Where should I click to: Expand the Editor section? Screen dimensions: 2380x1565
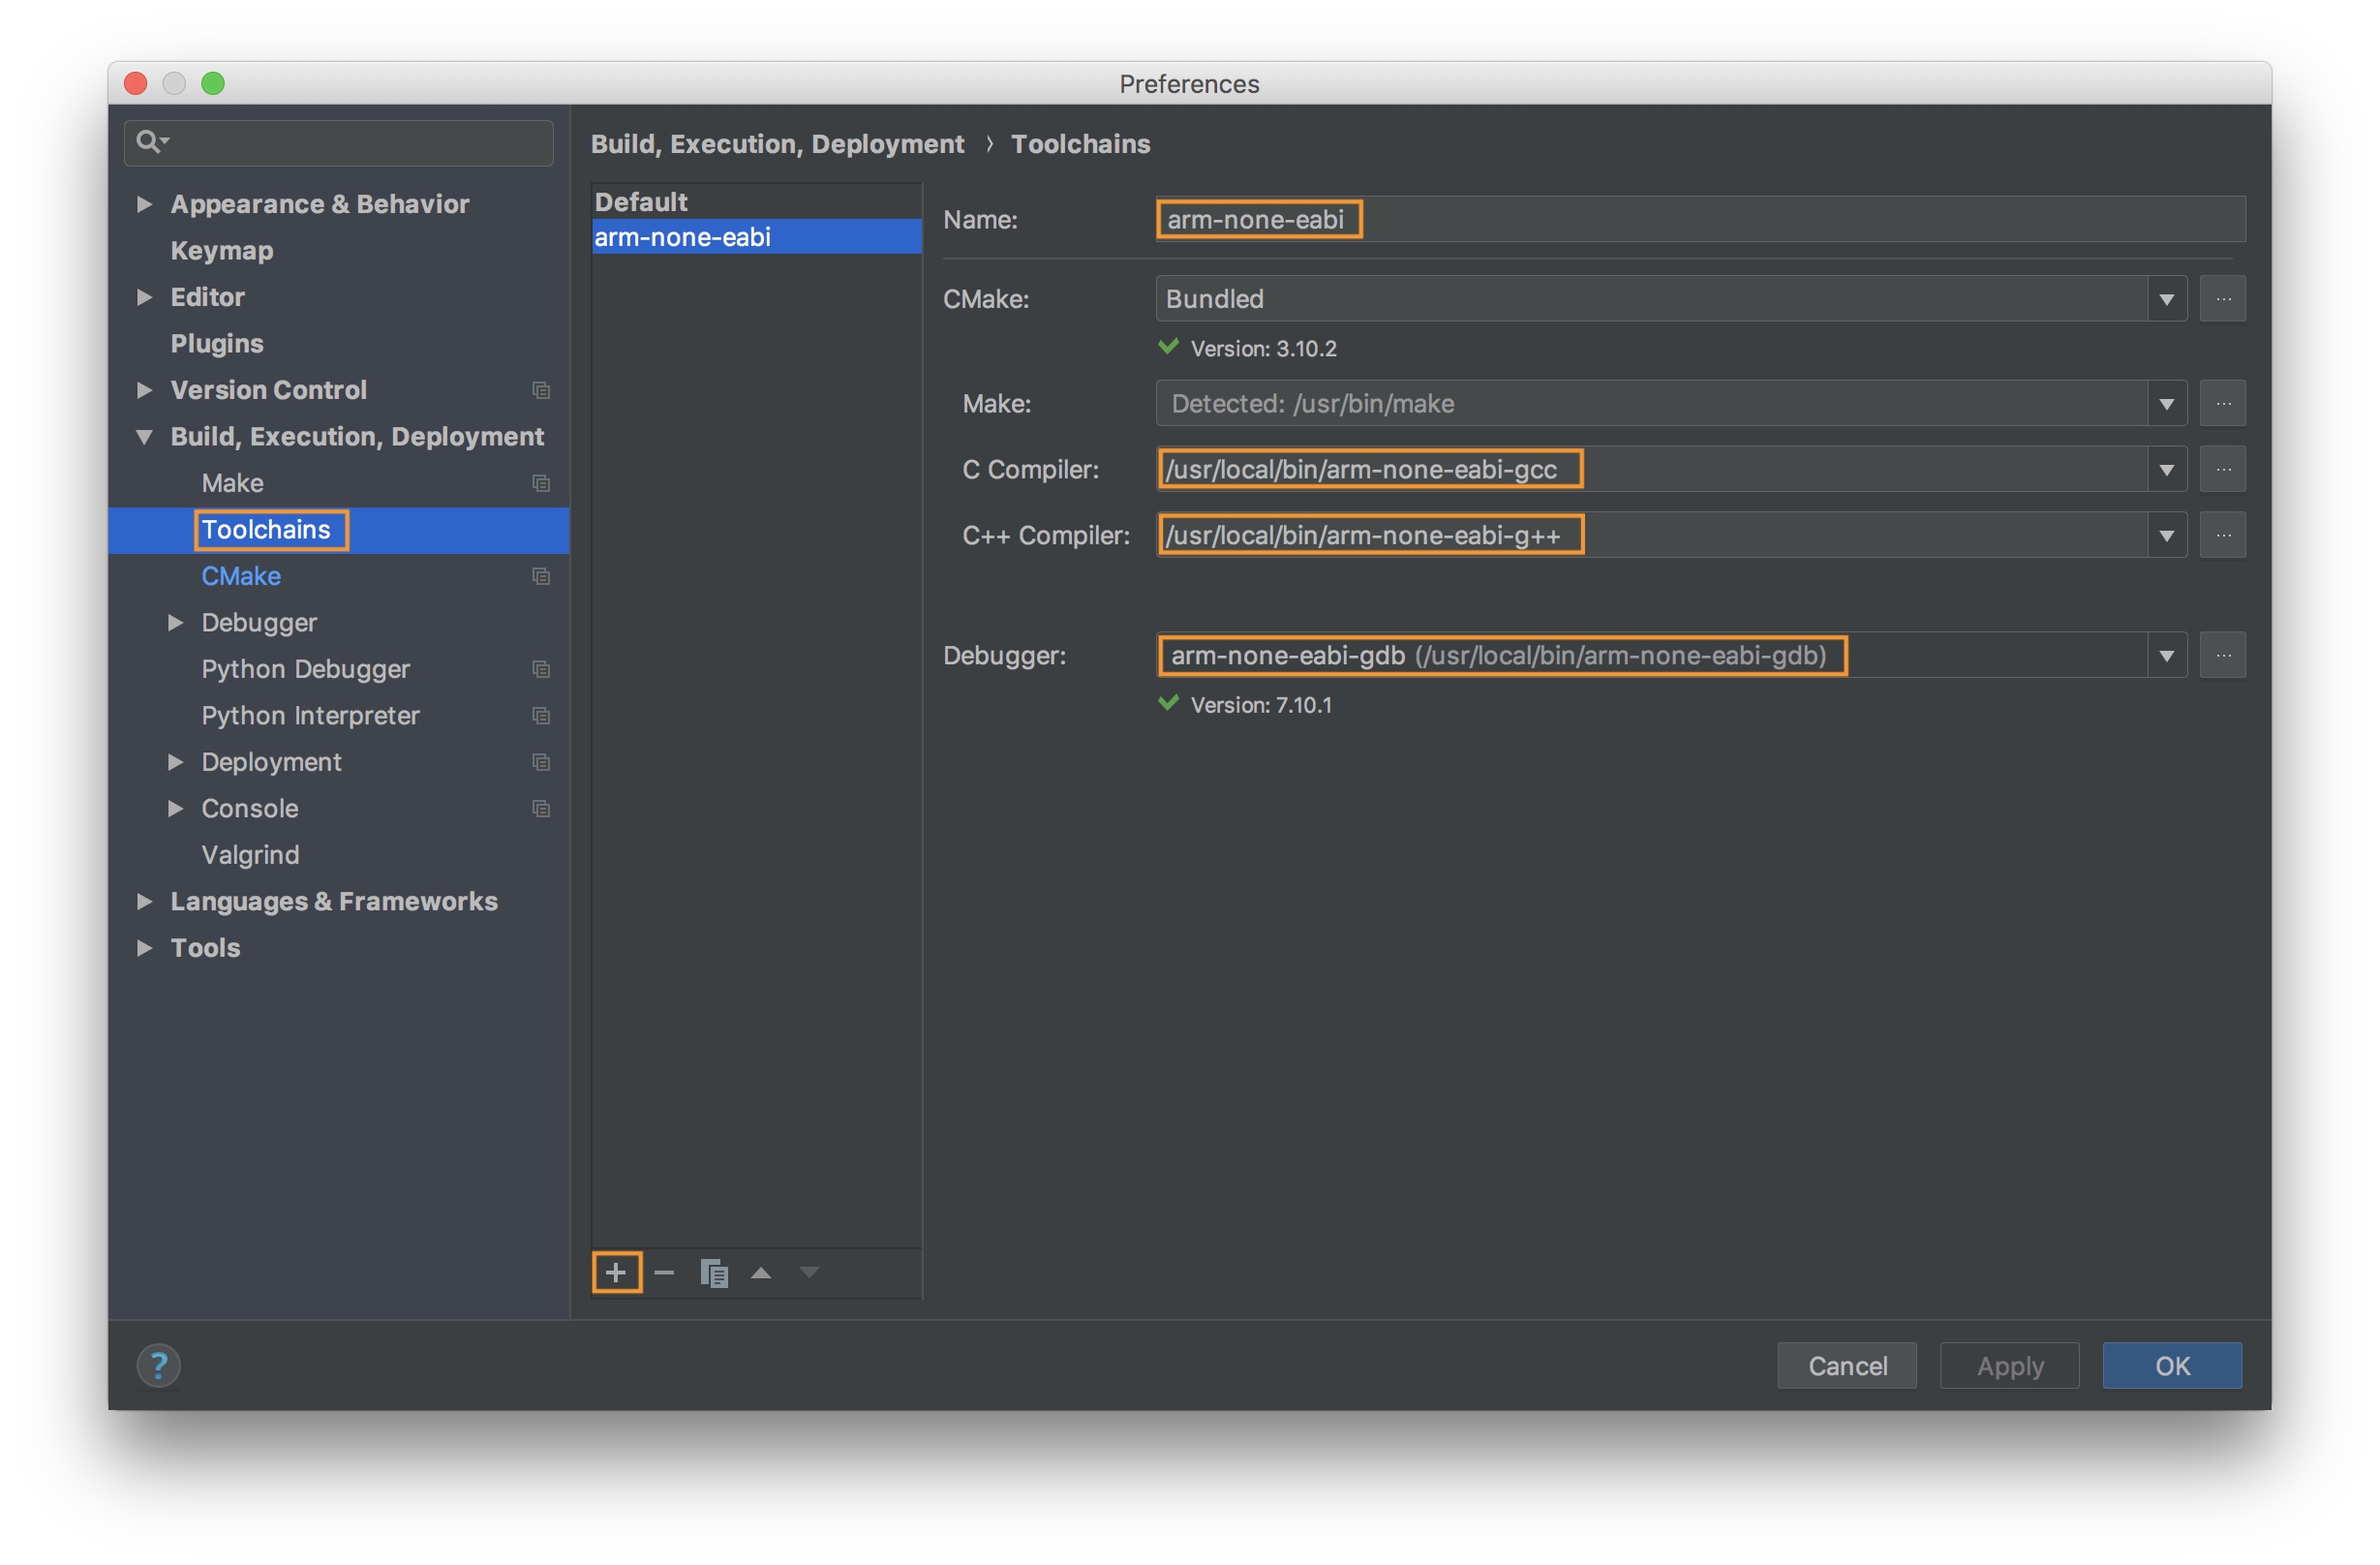[x=145, y=297]
